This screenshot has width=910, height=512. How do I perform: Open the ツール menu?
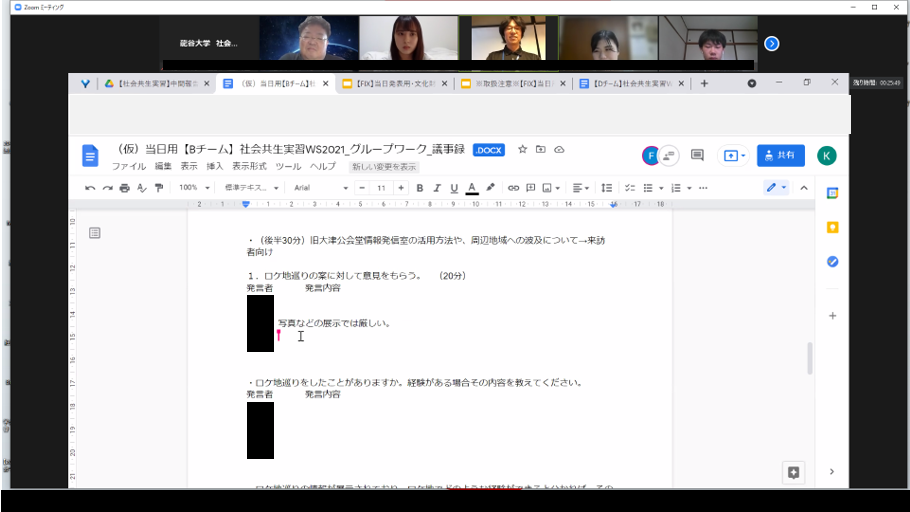click(x=288, y=167)
